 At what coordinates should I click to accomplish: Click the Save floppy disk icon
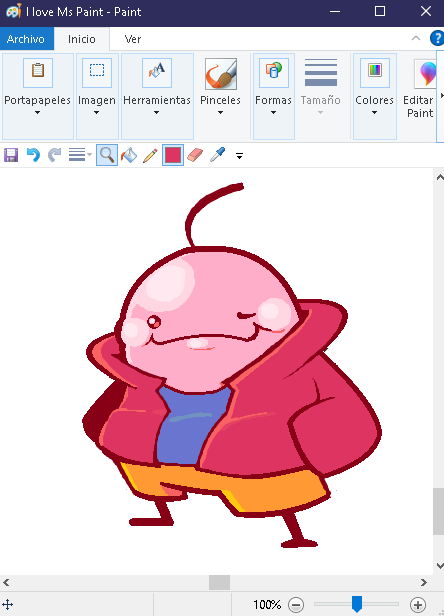point(11,155)
